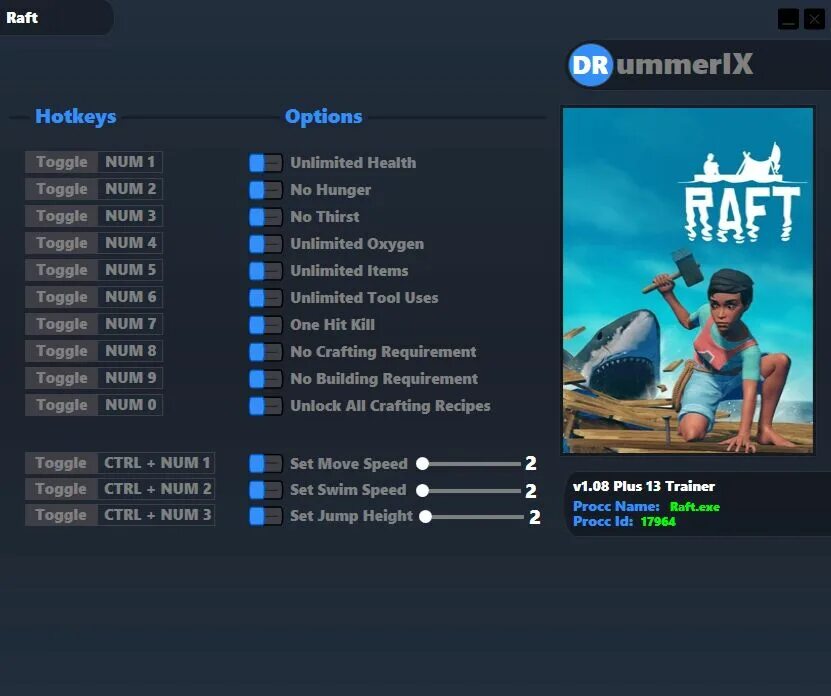Select the NUM 0 hotkey field
Image resolution: width=831 pixels, height=696 pixels.
pyautogui.click(x=130, y=405)
